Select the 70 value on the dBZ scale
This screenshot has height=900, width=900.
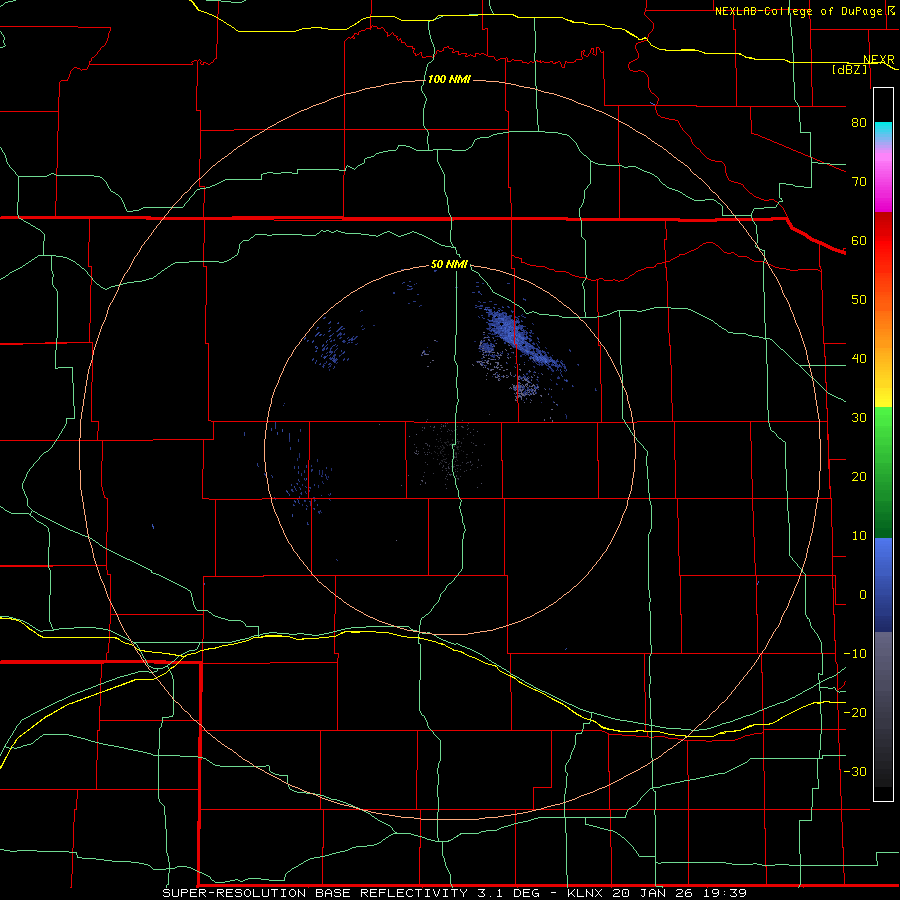click(859, 181)
